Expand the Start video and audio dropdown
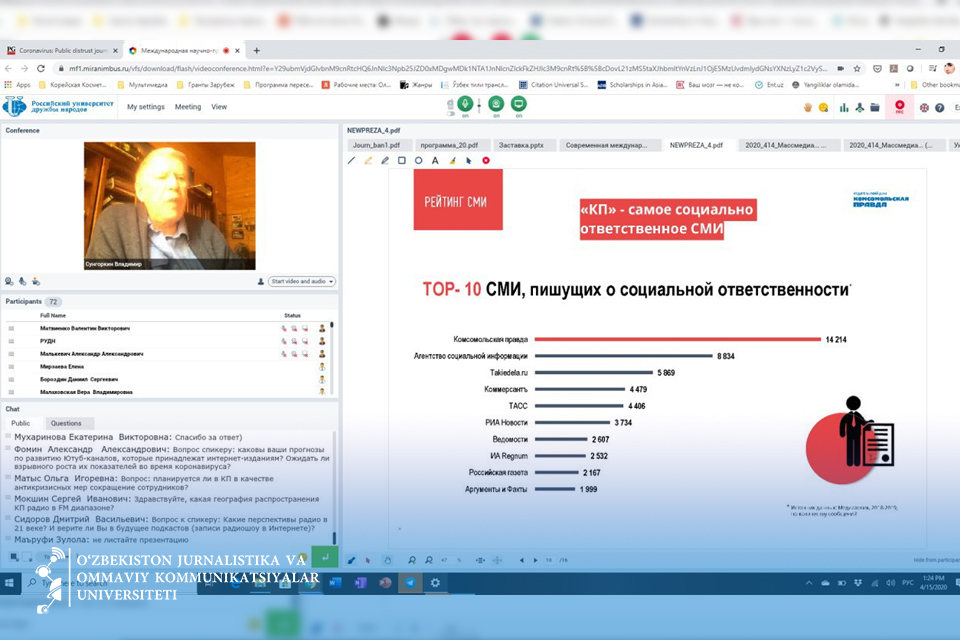The image size is (960, 640). pyautogui.click(x=302, y=282)
